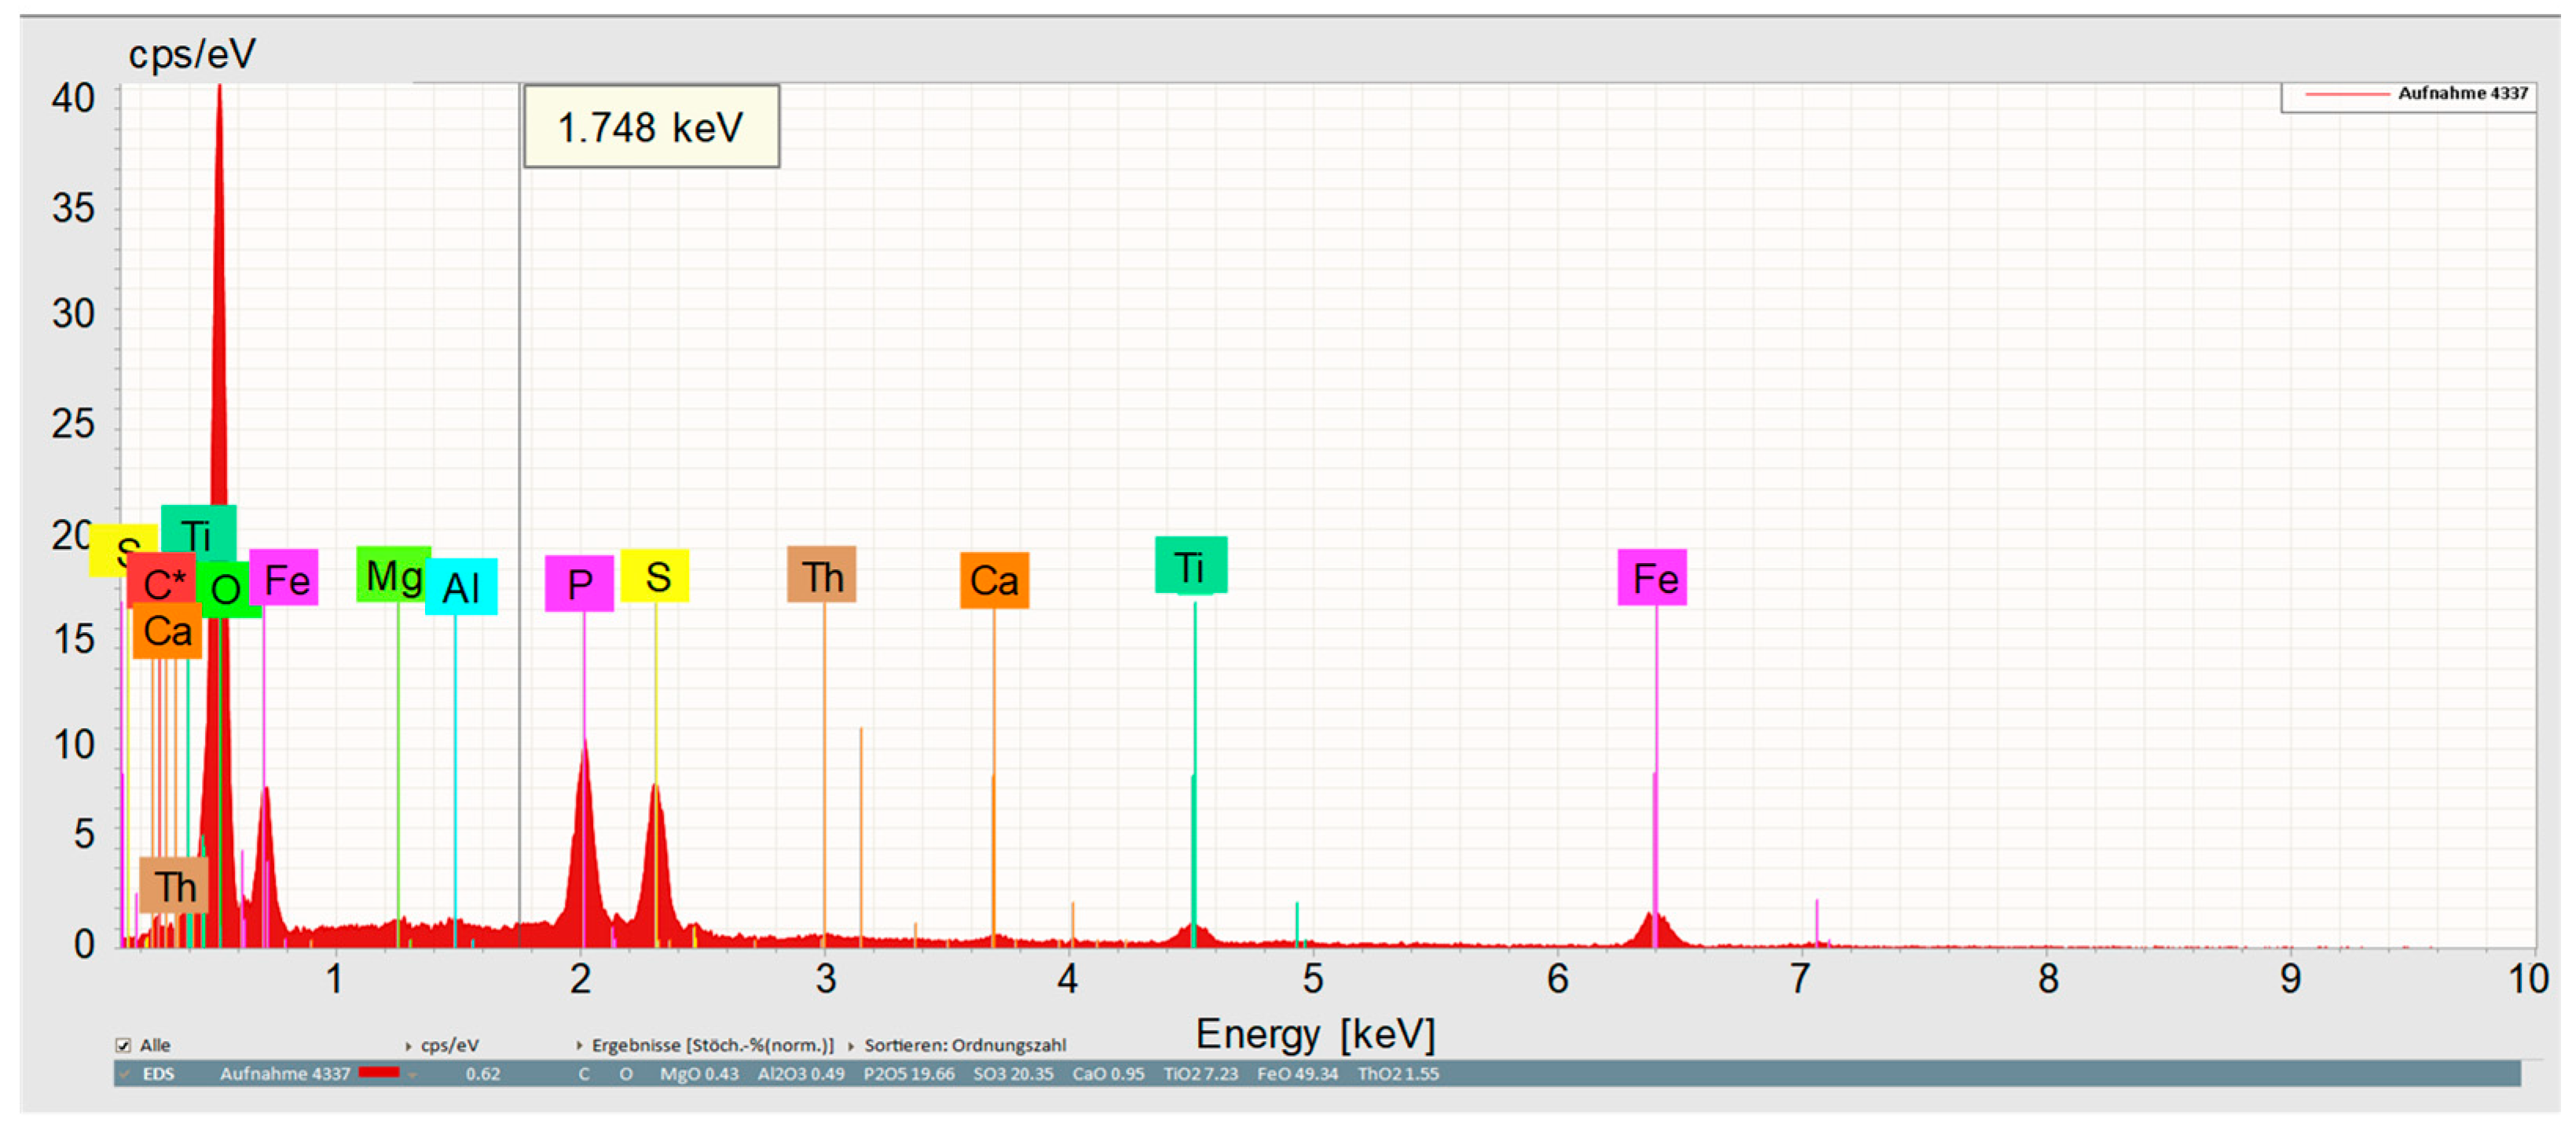Toggle the checkmark on the EDS row
Screen dimensions: 2576x1134
[125, 1074]
